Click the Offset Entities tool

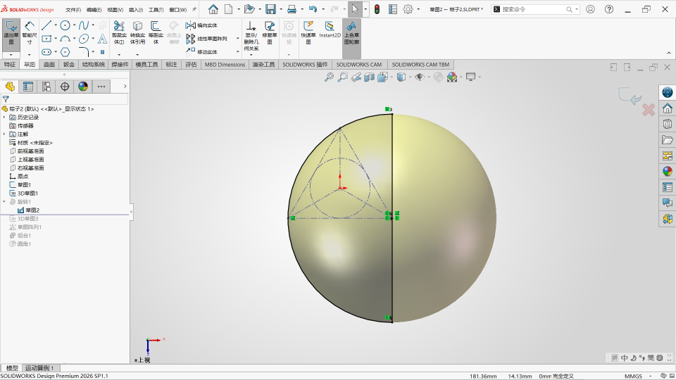(156, 33)
